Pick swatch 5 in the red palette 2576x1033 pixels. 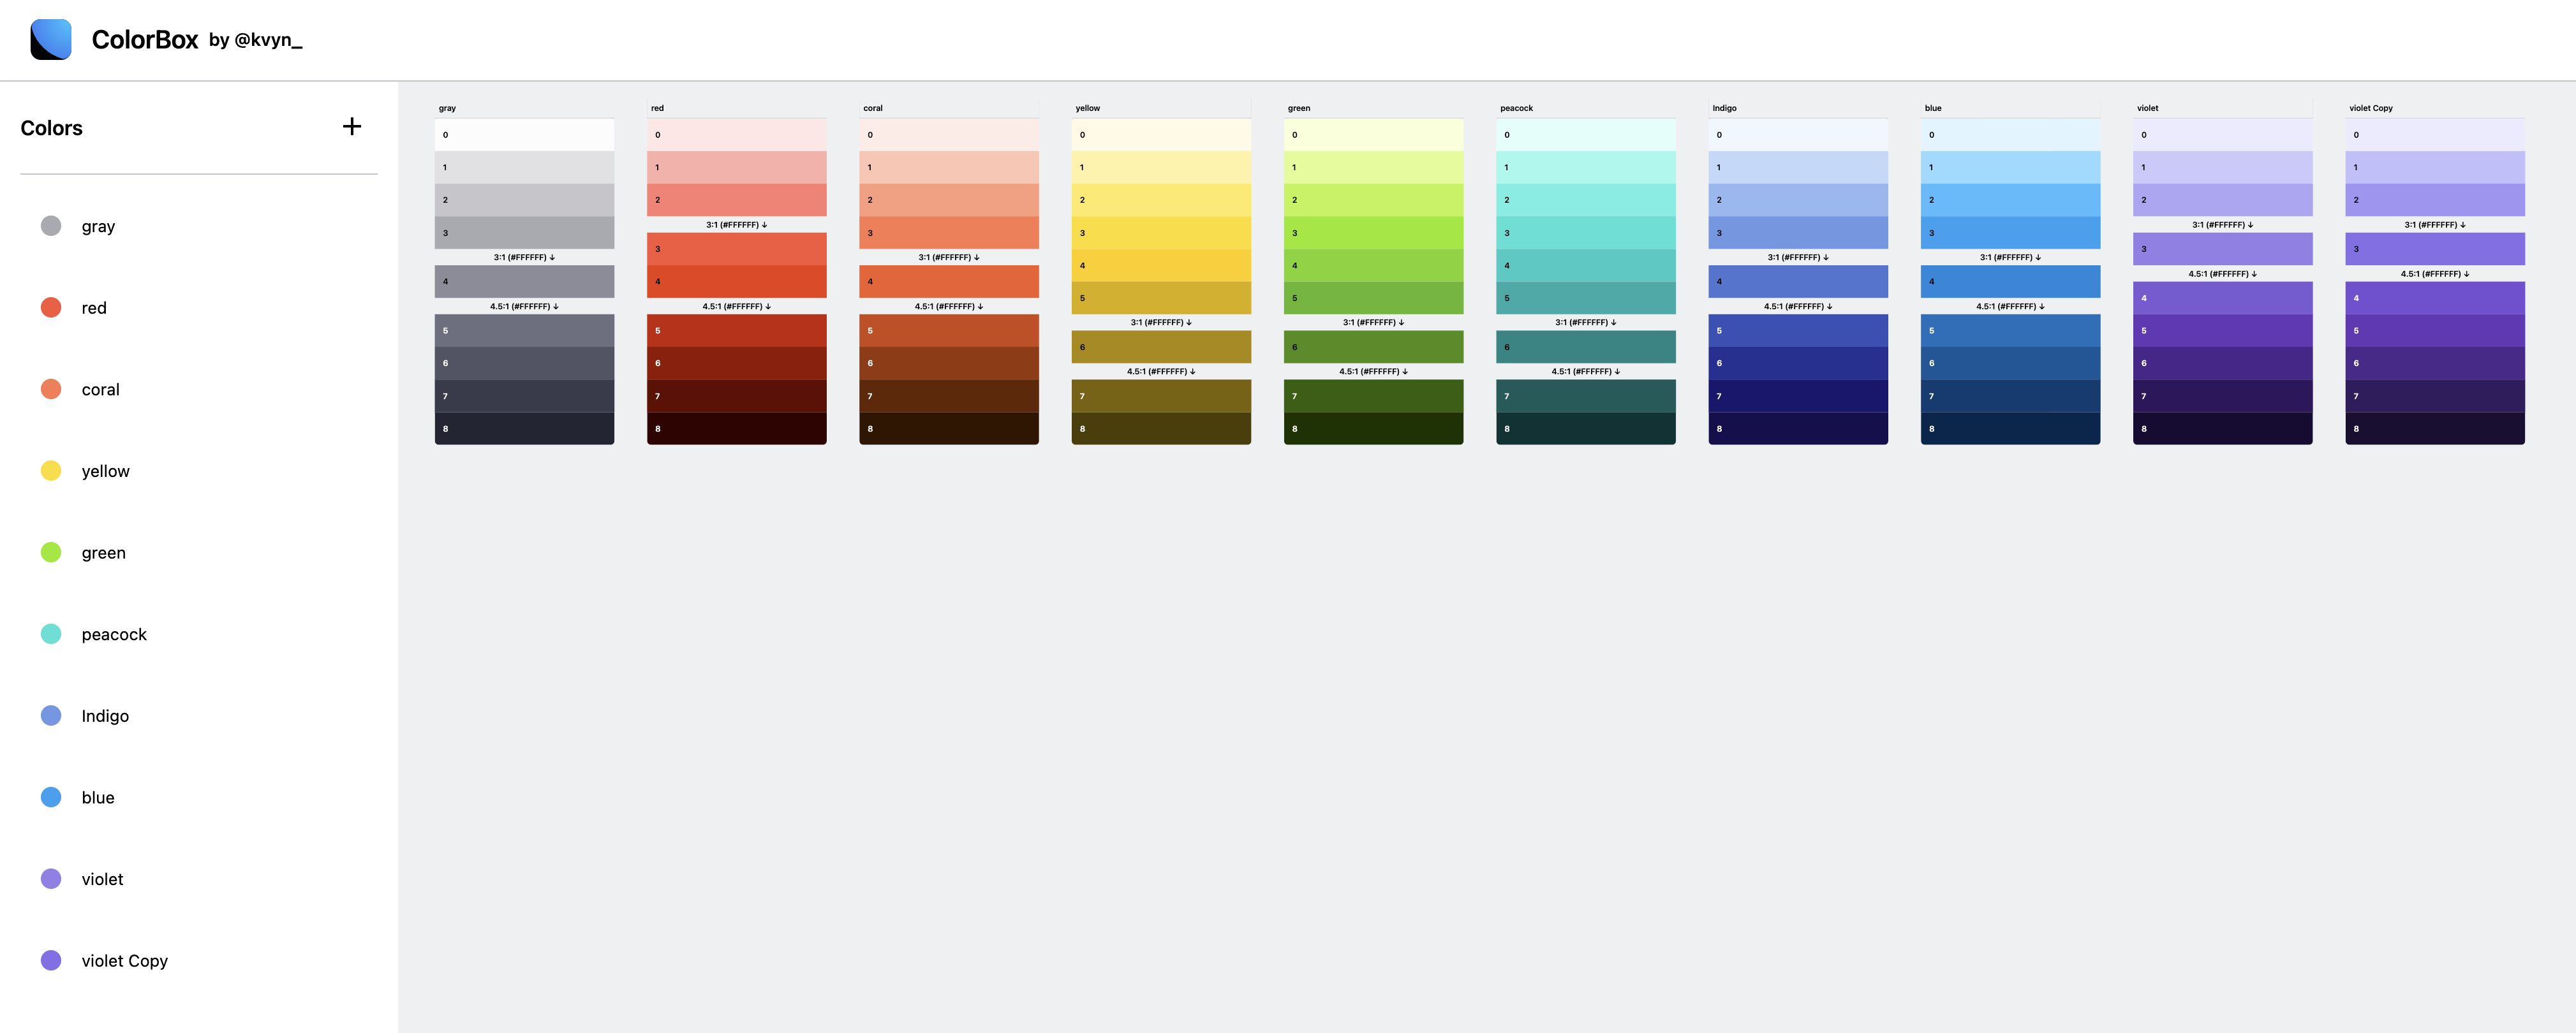[736, 330]
